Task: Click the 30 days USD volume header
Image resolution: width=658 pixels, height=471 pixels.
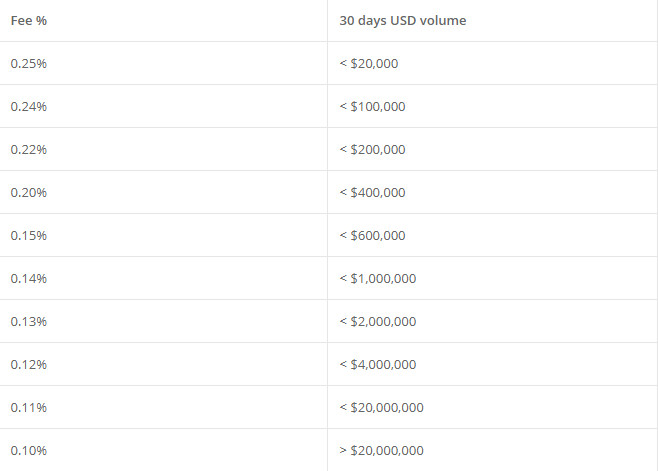Action: (402, 21)
